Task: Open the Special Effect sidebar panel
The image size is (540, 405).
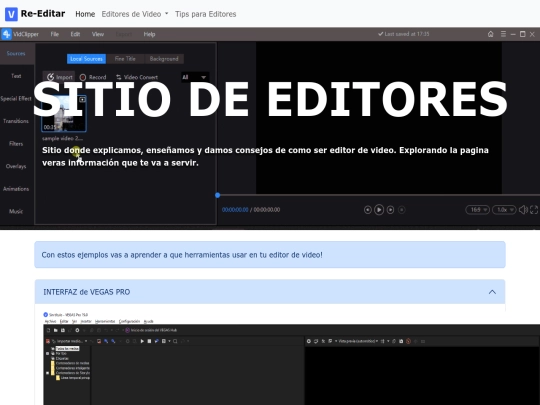Action: coord(16,98)
